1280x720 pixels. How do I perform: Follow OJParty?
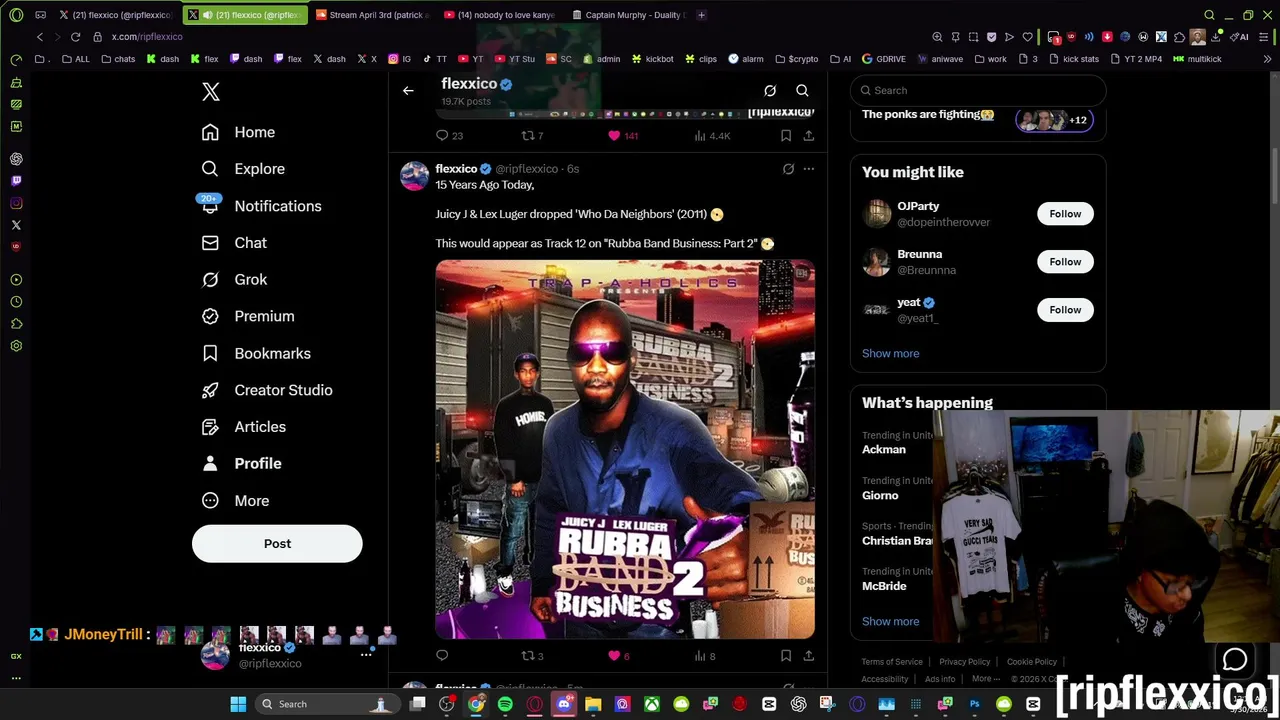tap(1065, 214)
